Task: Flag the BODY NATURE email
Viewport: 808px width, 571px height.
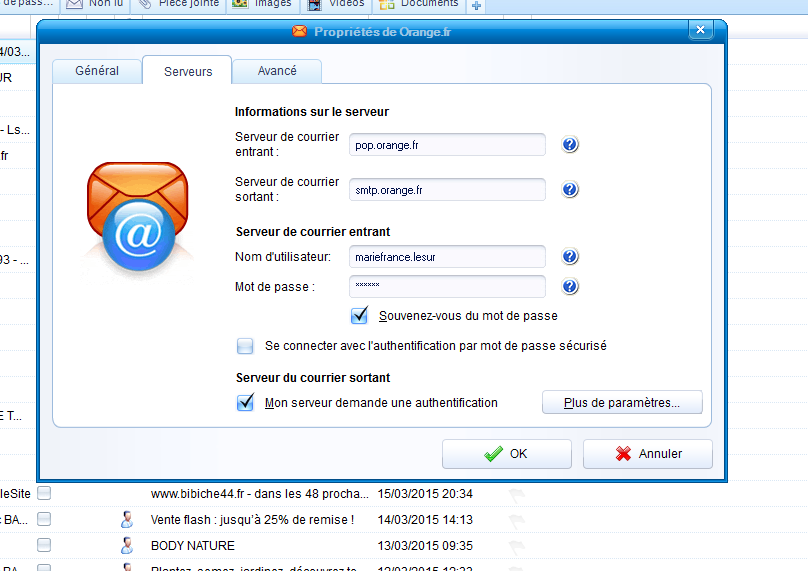Action: pos(516,546)
